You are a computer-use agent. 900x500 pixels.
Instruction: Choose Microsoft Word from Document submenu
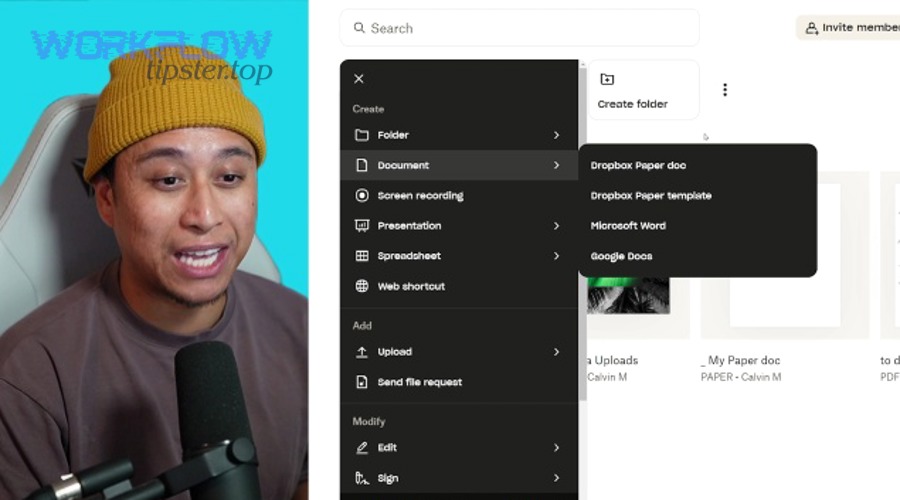tap(628, 226)
